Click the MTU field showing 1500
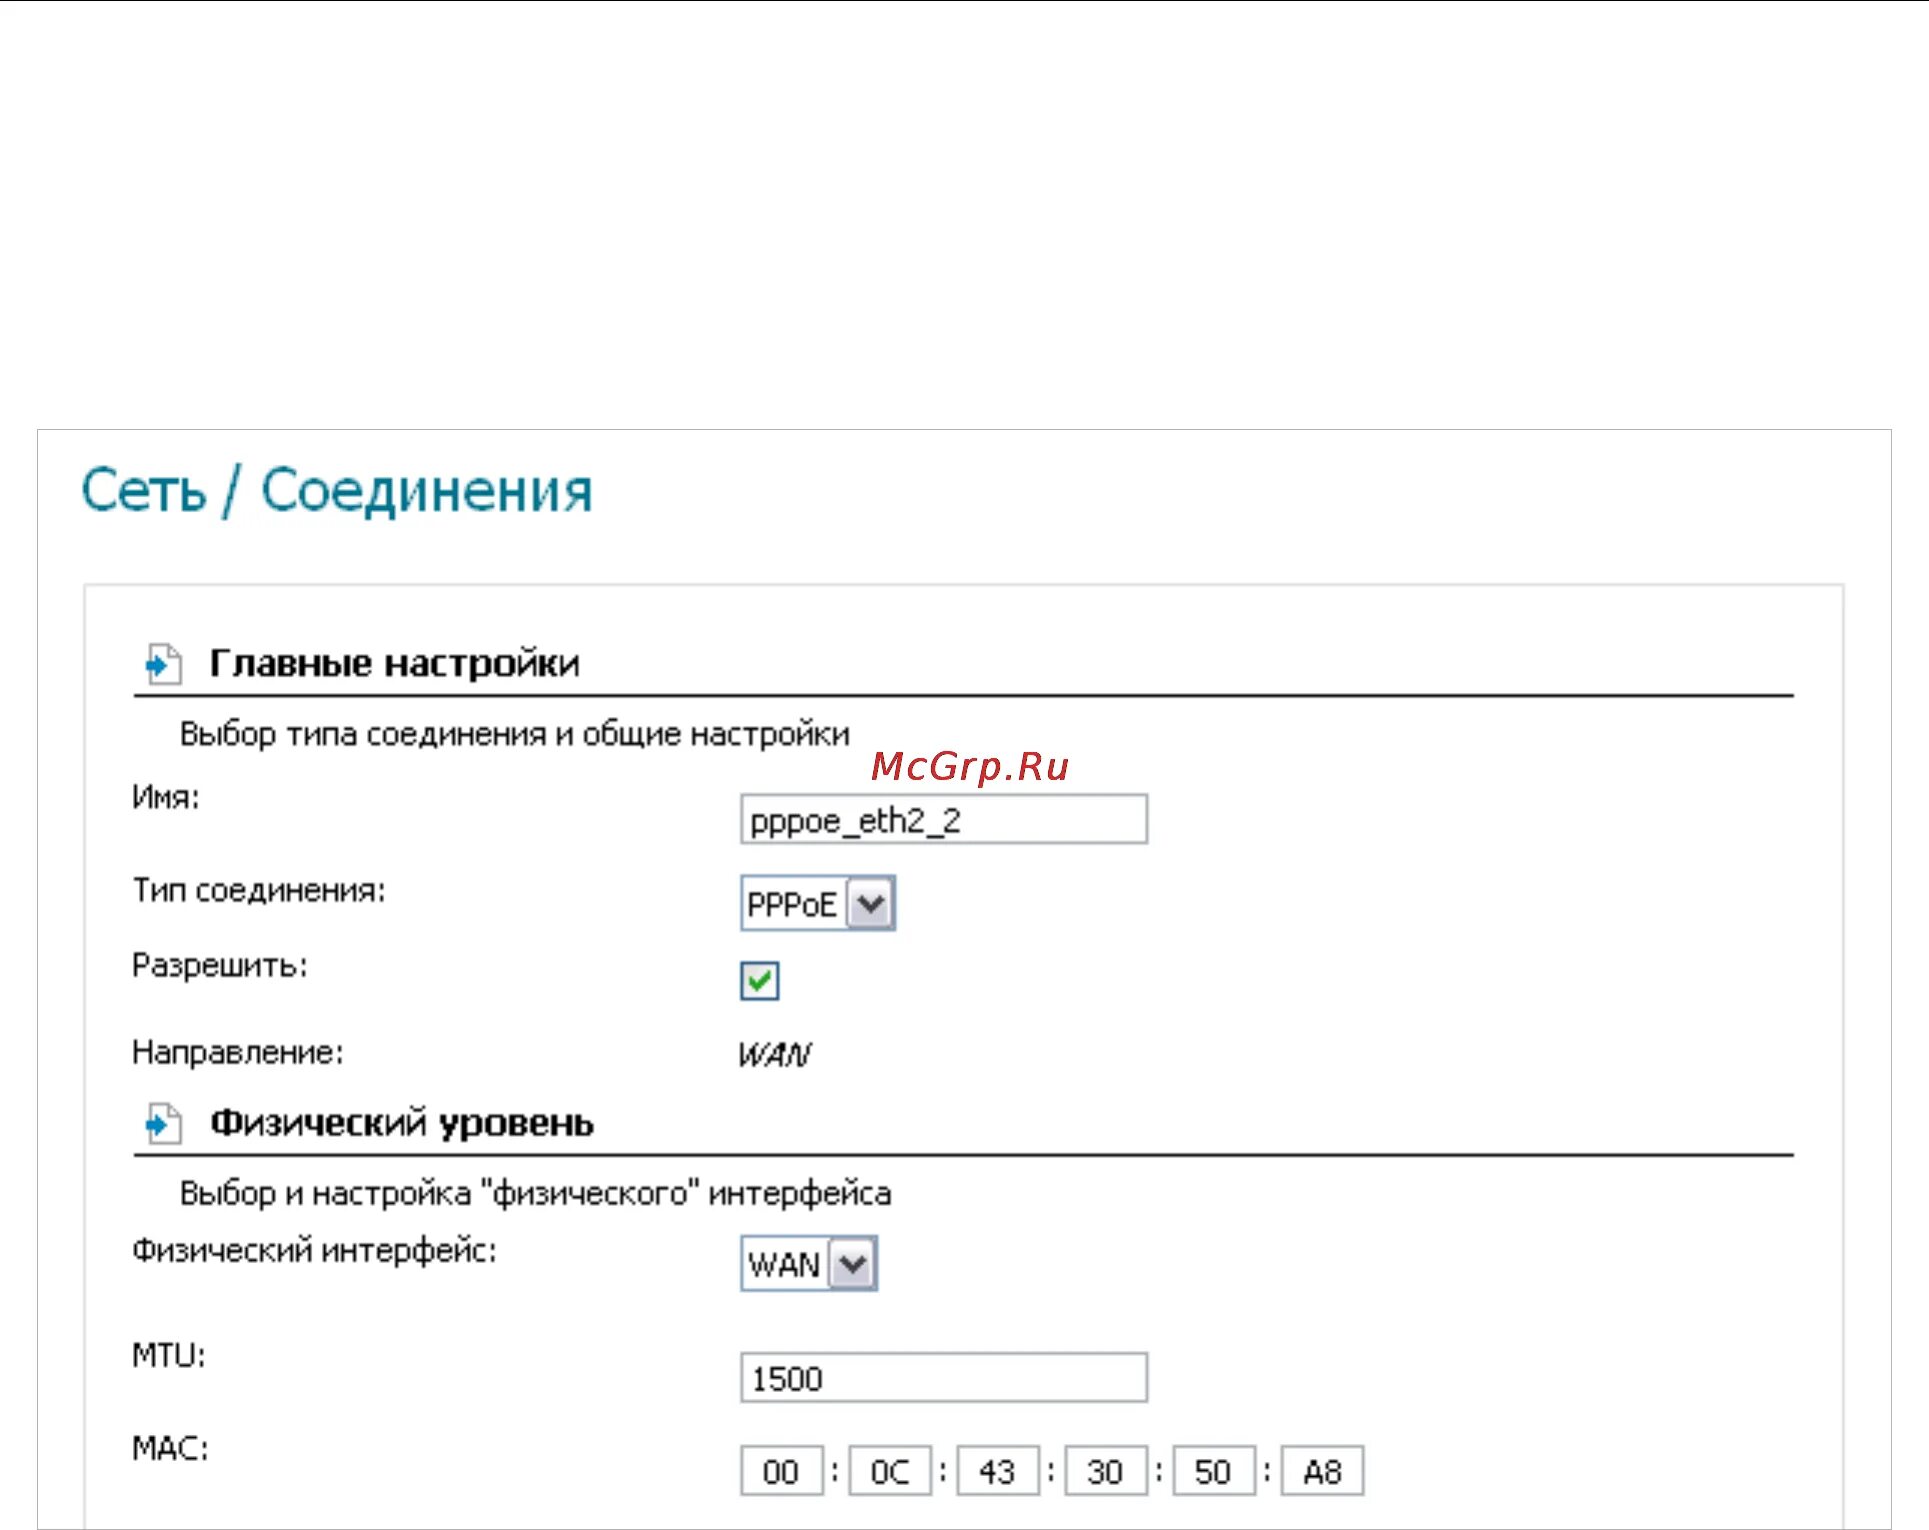Image resolution: width=1929 pixels, height=1530 pixels. coord(943,1379)
